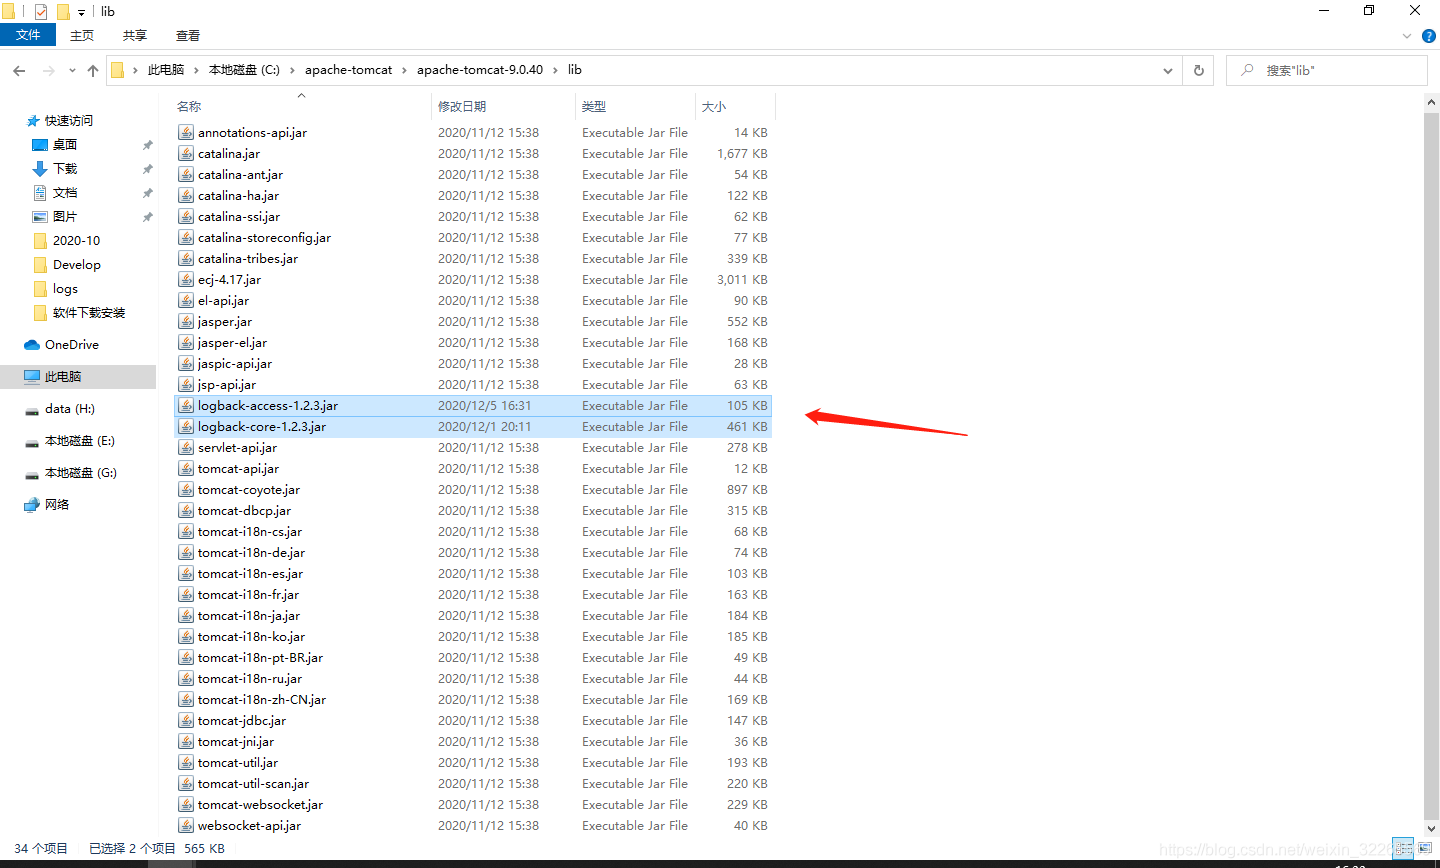Click the ecj-4.17.jar file icon
This screenshot has width=1440, height=868.
click(186, 279)
